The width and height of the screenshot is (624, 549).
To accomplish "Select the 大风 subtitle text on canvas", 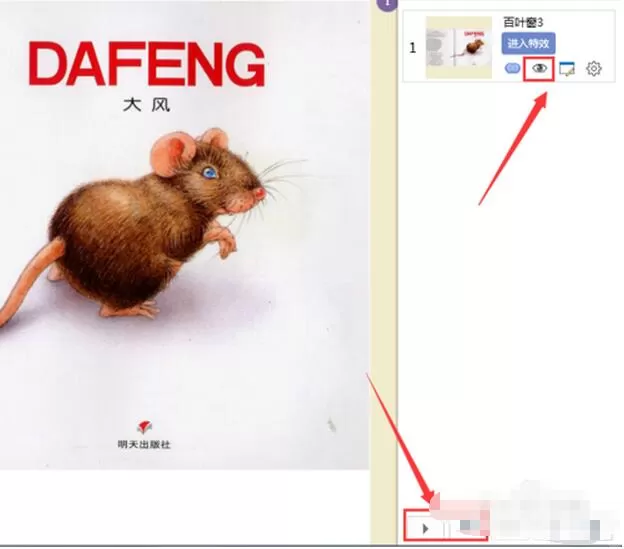I will pyautogui.click(x=146, y=105).
